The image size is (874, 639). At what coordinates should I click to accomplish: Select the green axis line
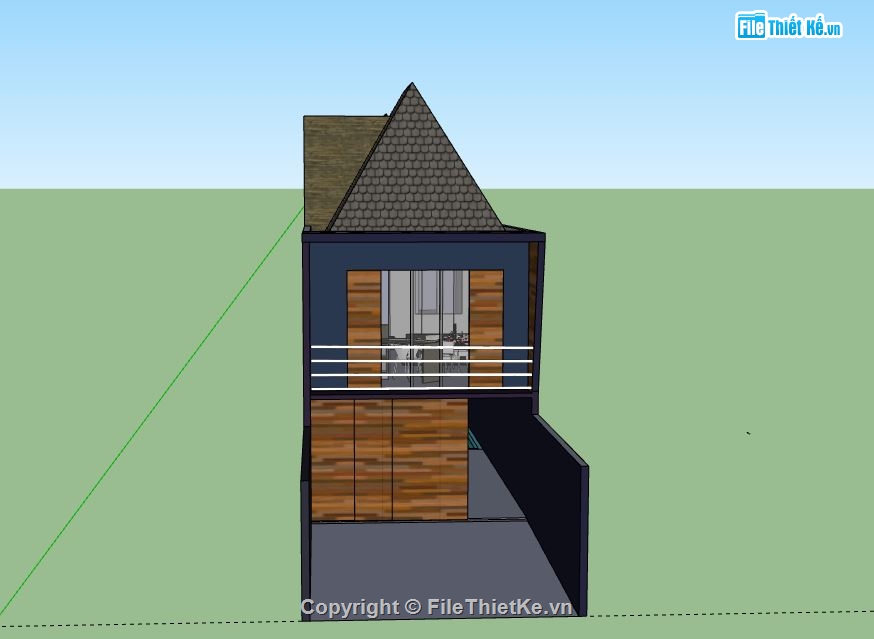coord(152,412)
